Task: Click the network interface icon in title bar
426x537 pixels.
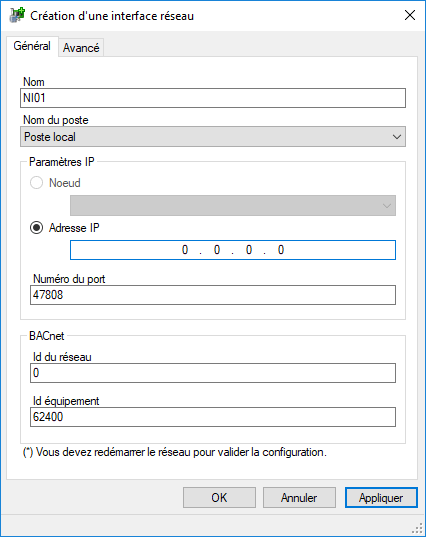Action: click(x=17, y=15)
